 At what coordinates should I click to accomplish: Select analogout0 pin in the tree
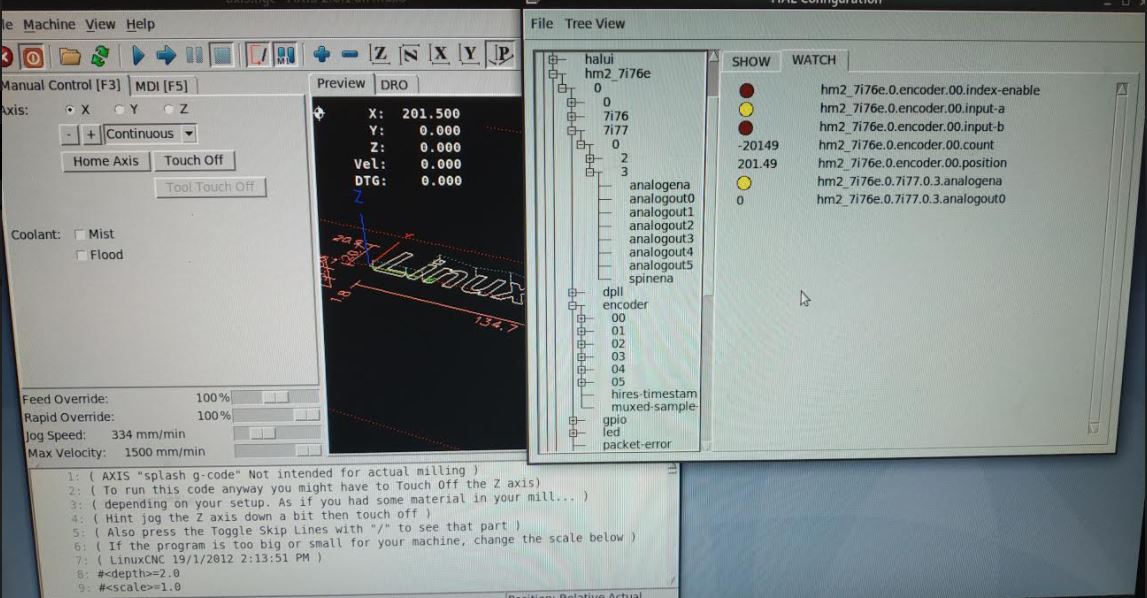(x=661, y=199)
